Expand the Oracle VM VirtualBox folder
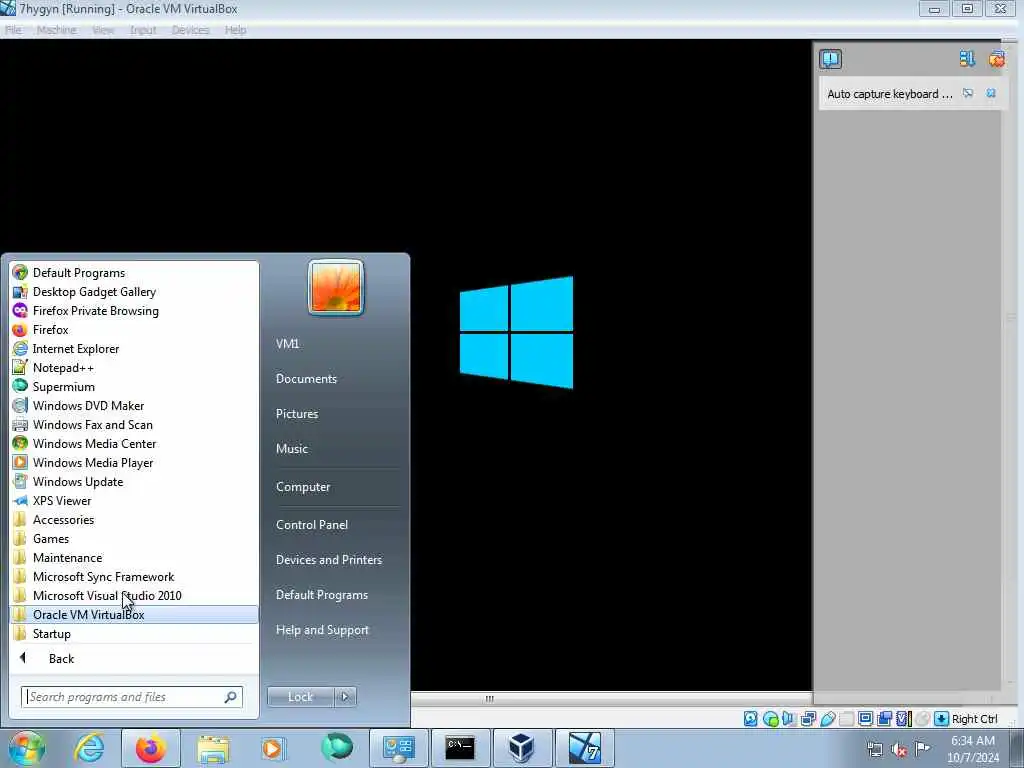Viewport: 1024px width, 768px height. [134, 615]
